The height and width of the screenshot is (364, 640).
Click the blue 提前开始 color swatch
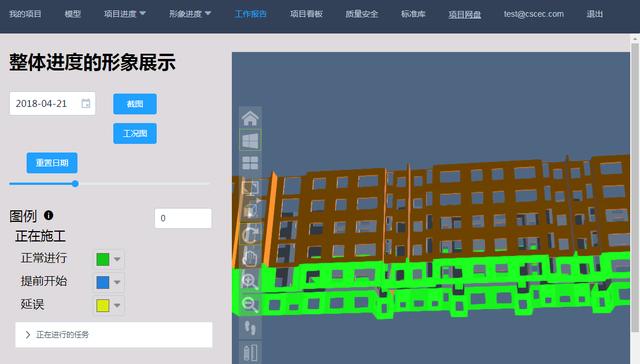[x=102, y=282]
